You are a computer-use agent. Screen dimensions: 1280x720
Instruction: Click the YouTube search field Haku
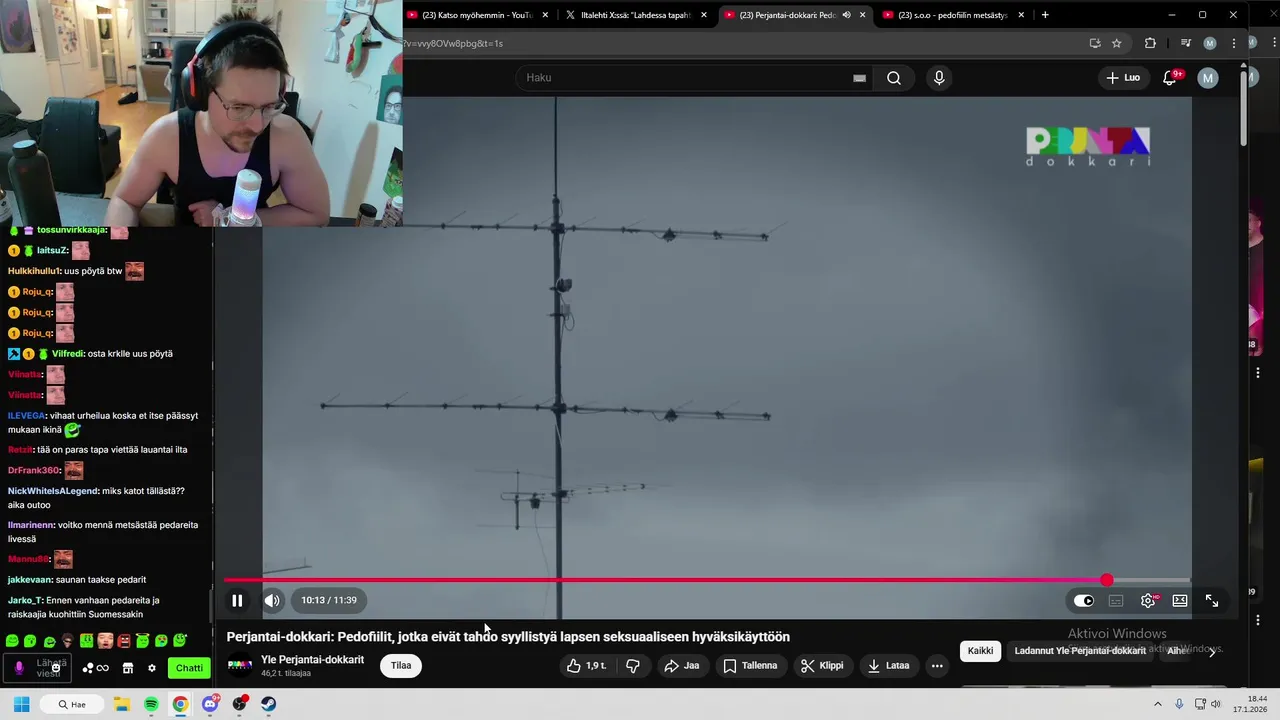click(685, 78)
